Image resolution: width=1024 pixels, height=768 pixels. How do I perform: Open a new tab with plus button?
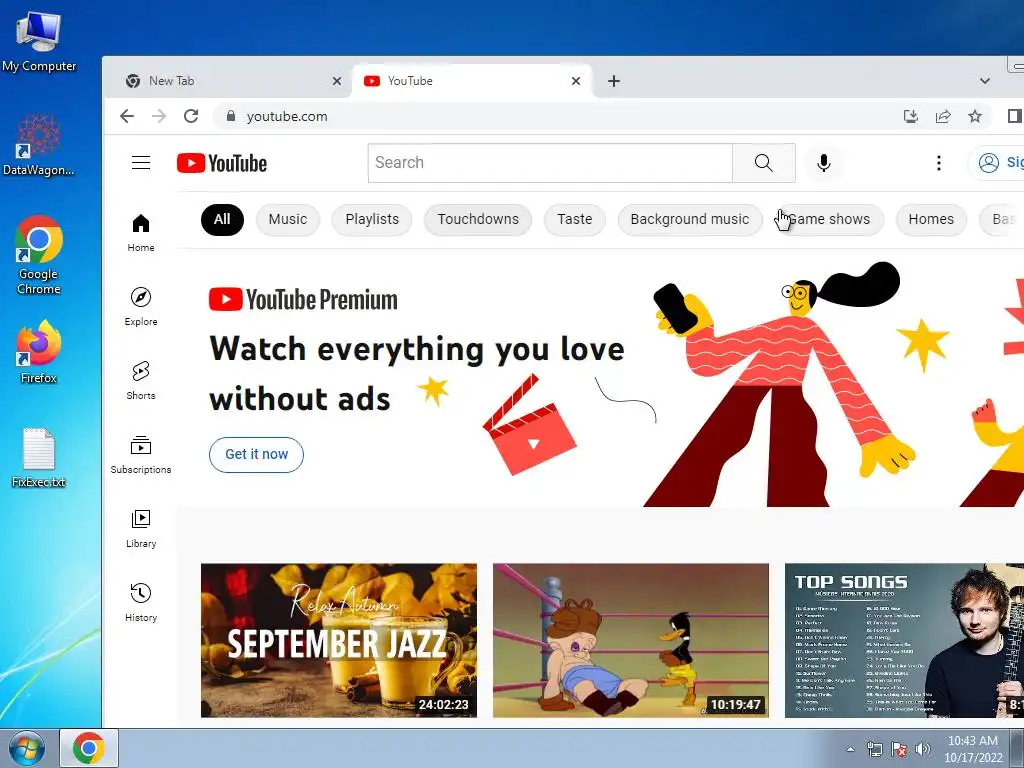[x=613, y=81]
